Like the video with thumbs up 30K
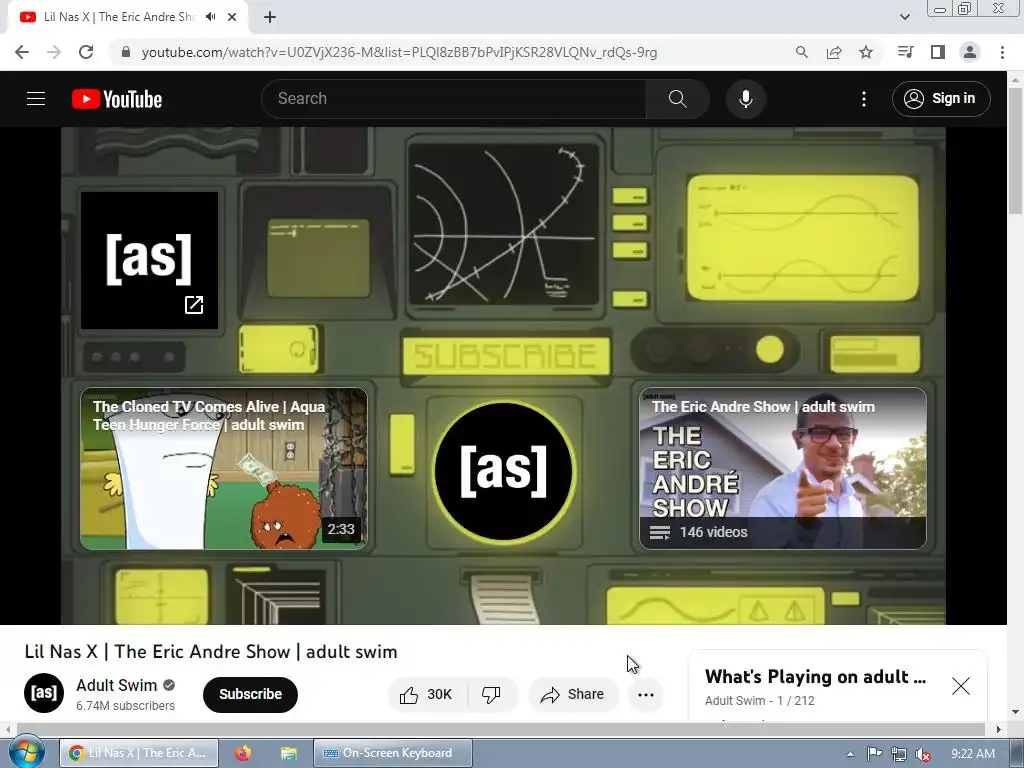This screenshot has height=768, width=1024. [x=428, y=694]
